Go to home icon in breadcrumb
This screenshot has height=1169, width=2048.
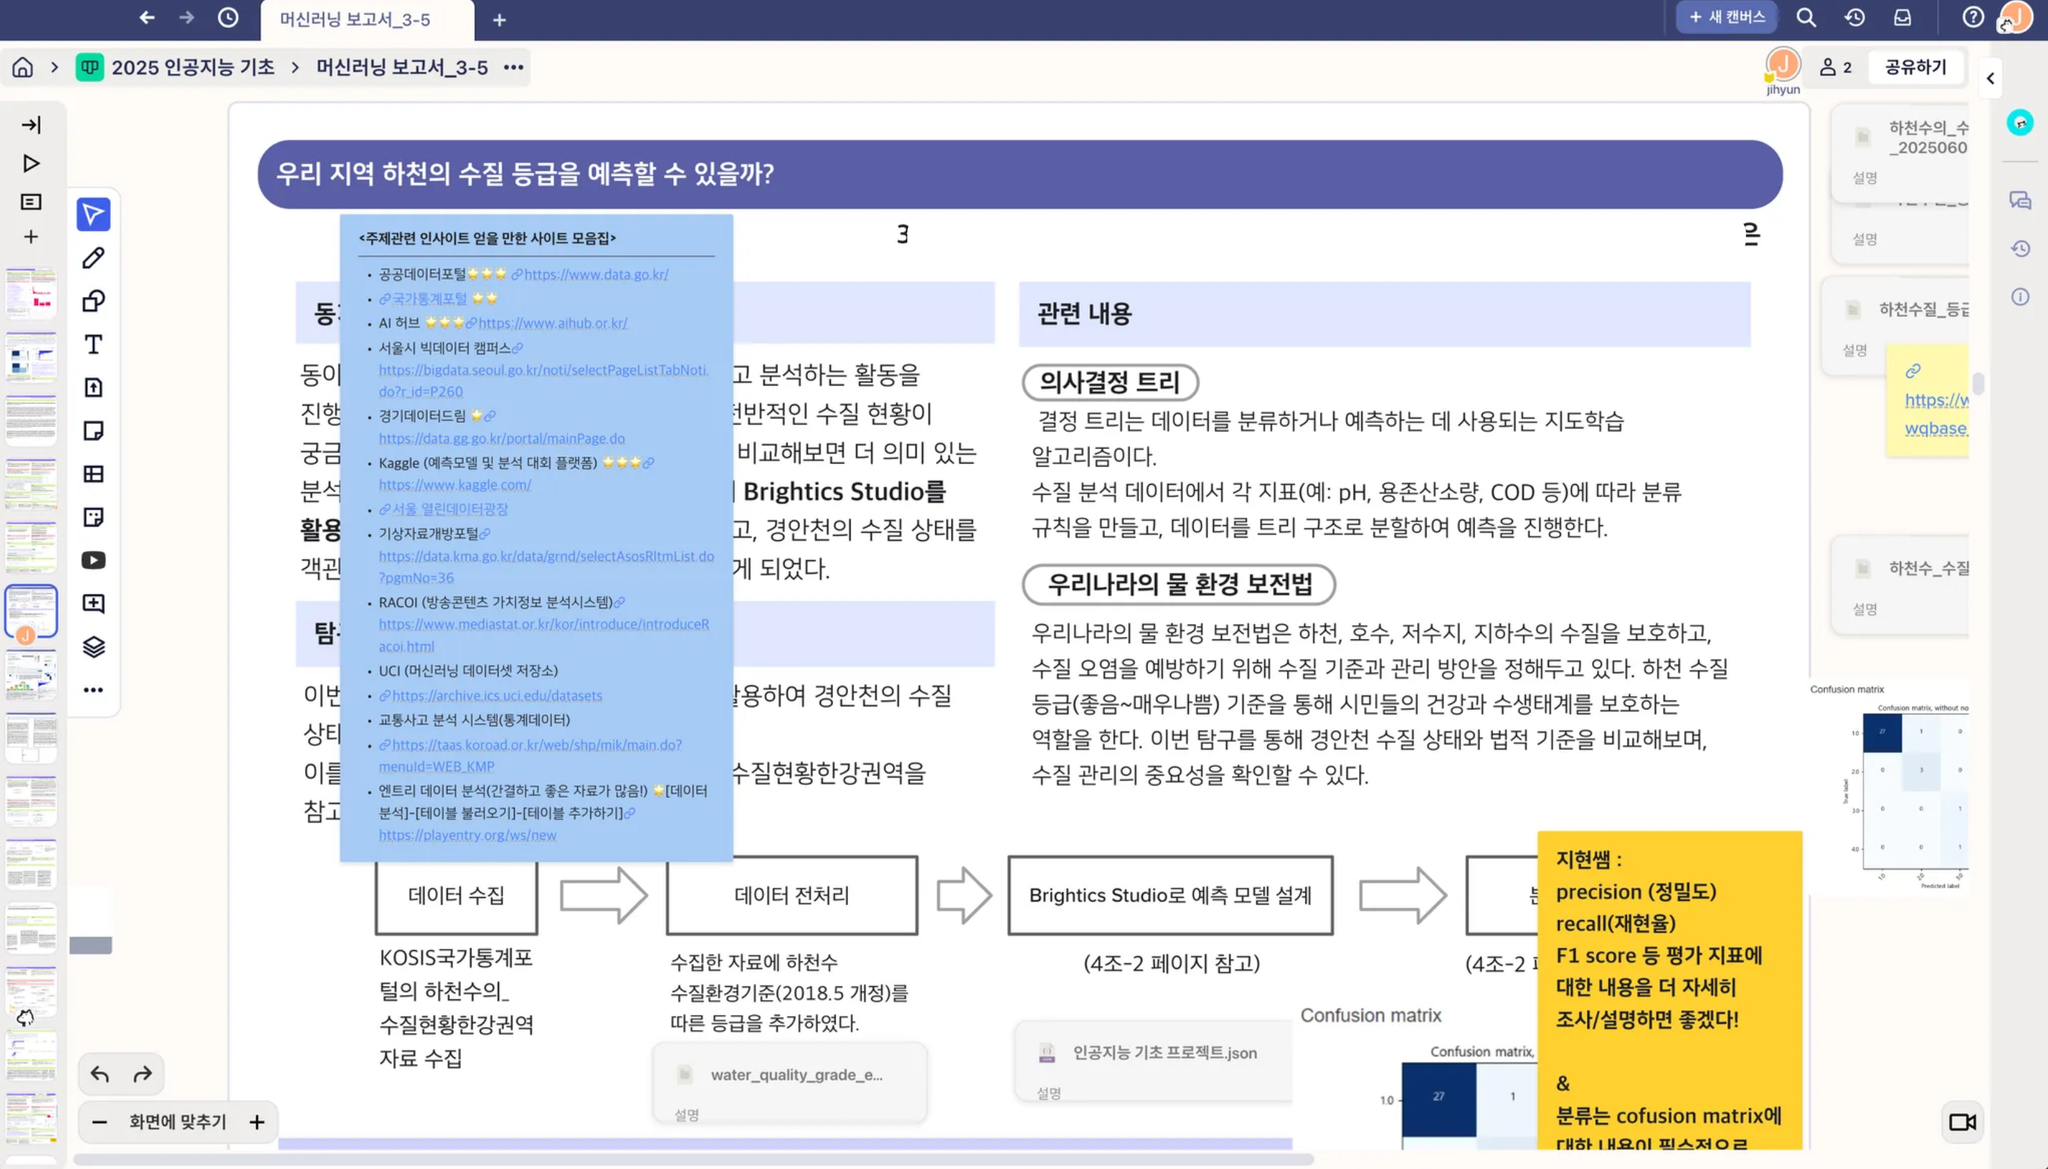[x=22, y=67]
